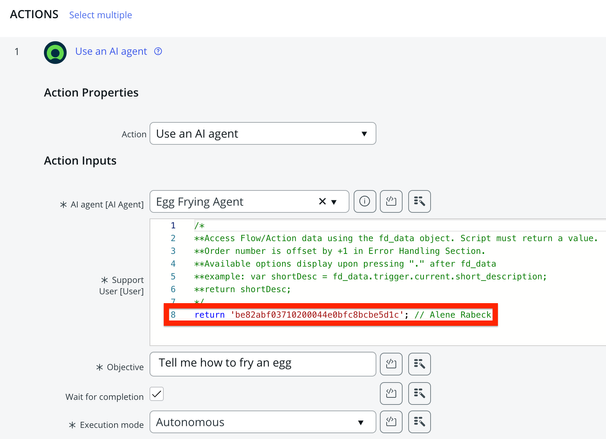Click the 'Action Inputs' heading
The image size is (606, 439).
[x=80, y=161]
